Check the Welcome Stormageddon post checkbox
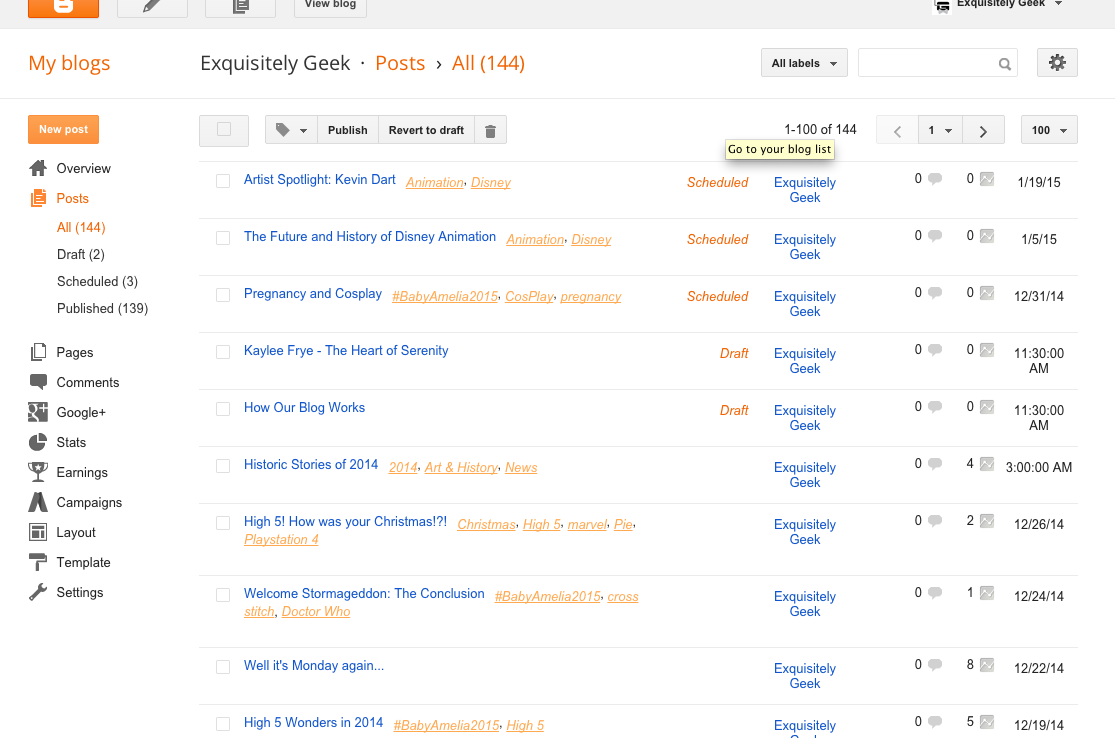The width and height of the screenshot is (1115, 738). point(223,595)
